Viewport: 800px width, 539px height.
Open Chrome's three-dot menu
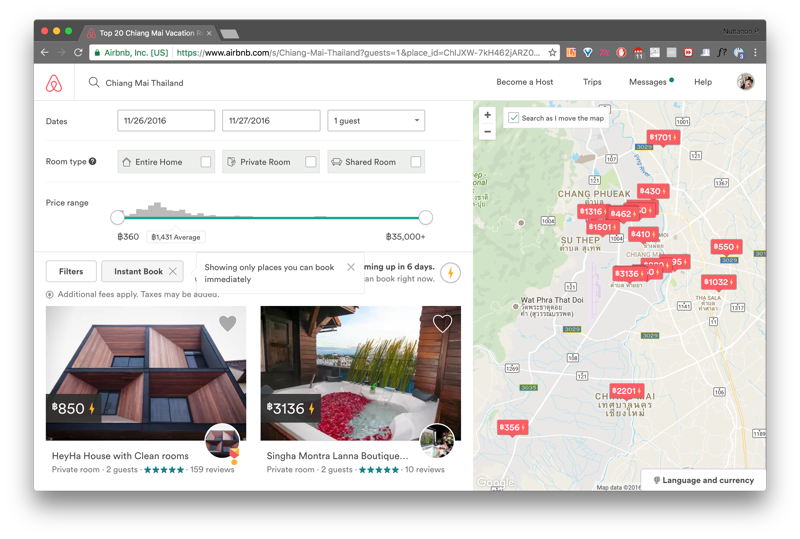pos(755,52)
